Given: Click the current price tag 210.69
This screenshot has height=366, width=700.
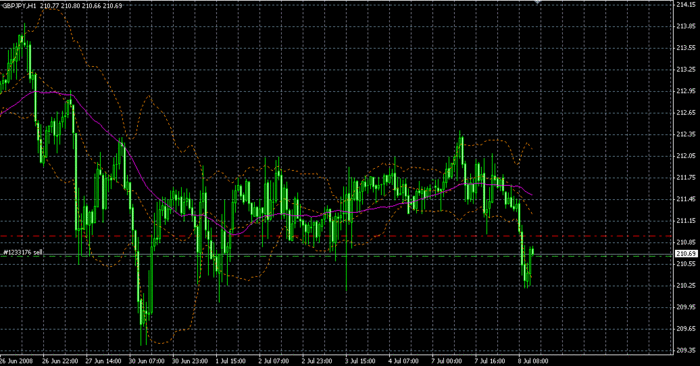Looking at the screenshot, I should [x=686, y=254].
